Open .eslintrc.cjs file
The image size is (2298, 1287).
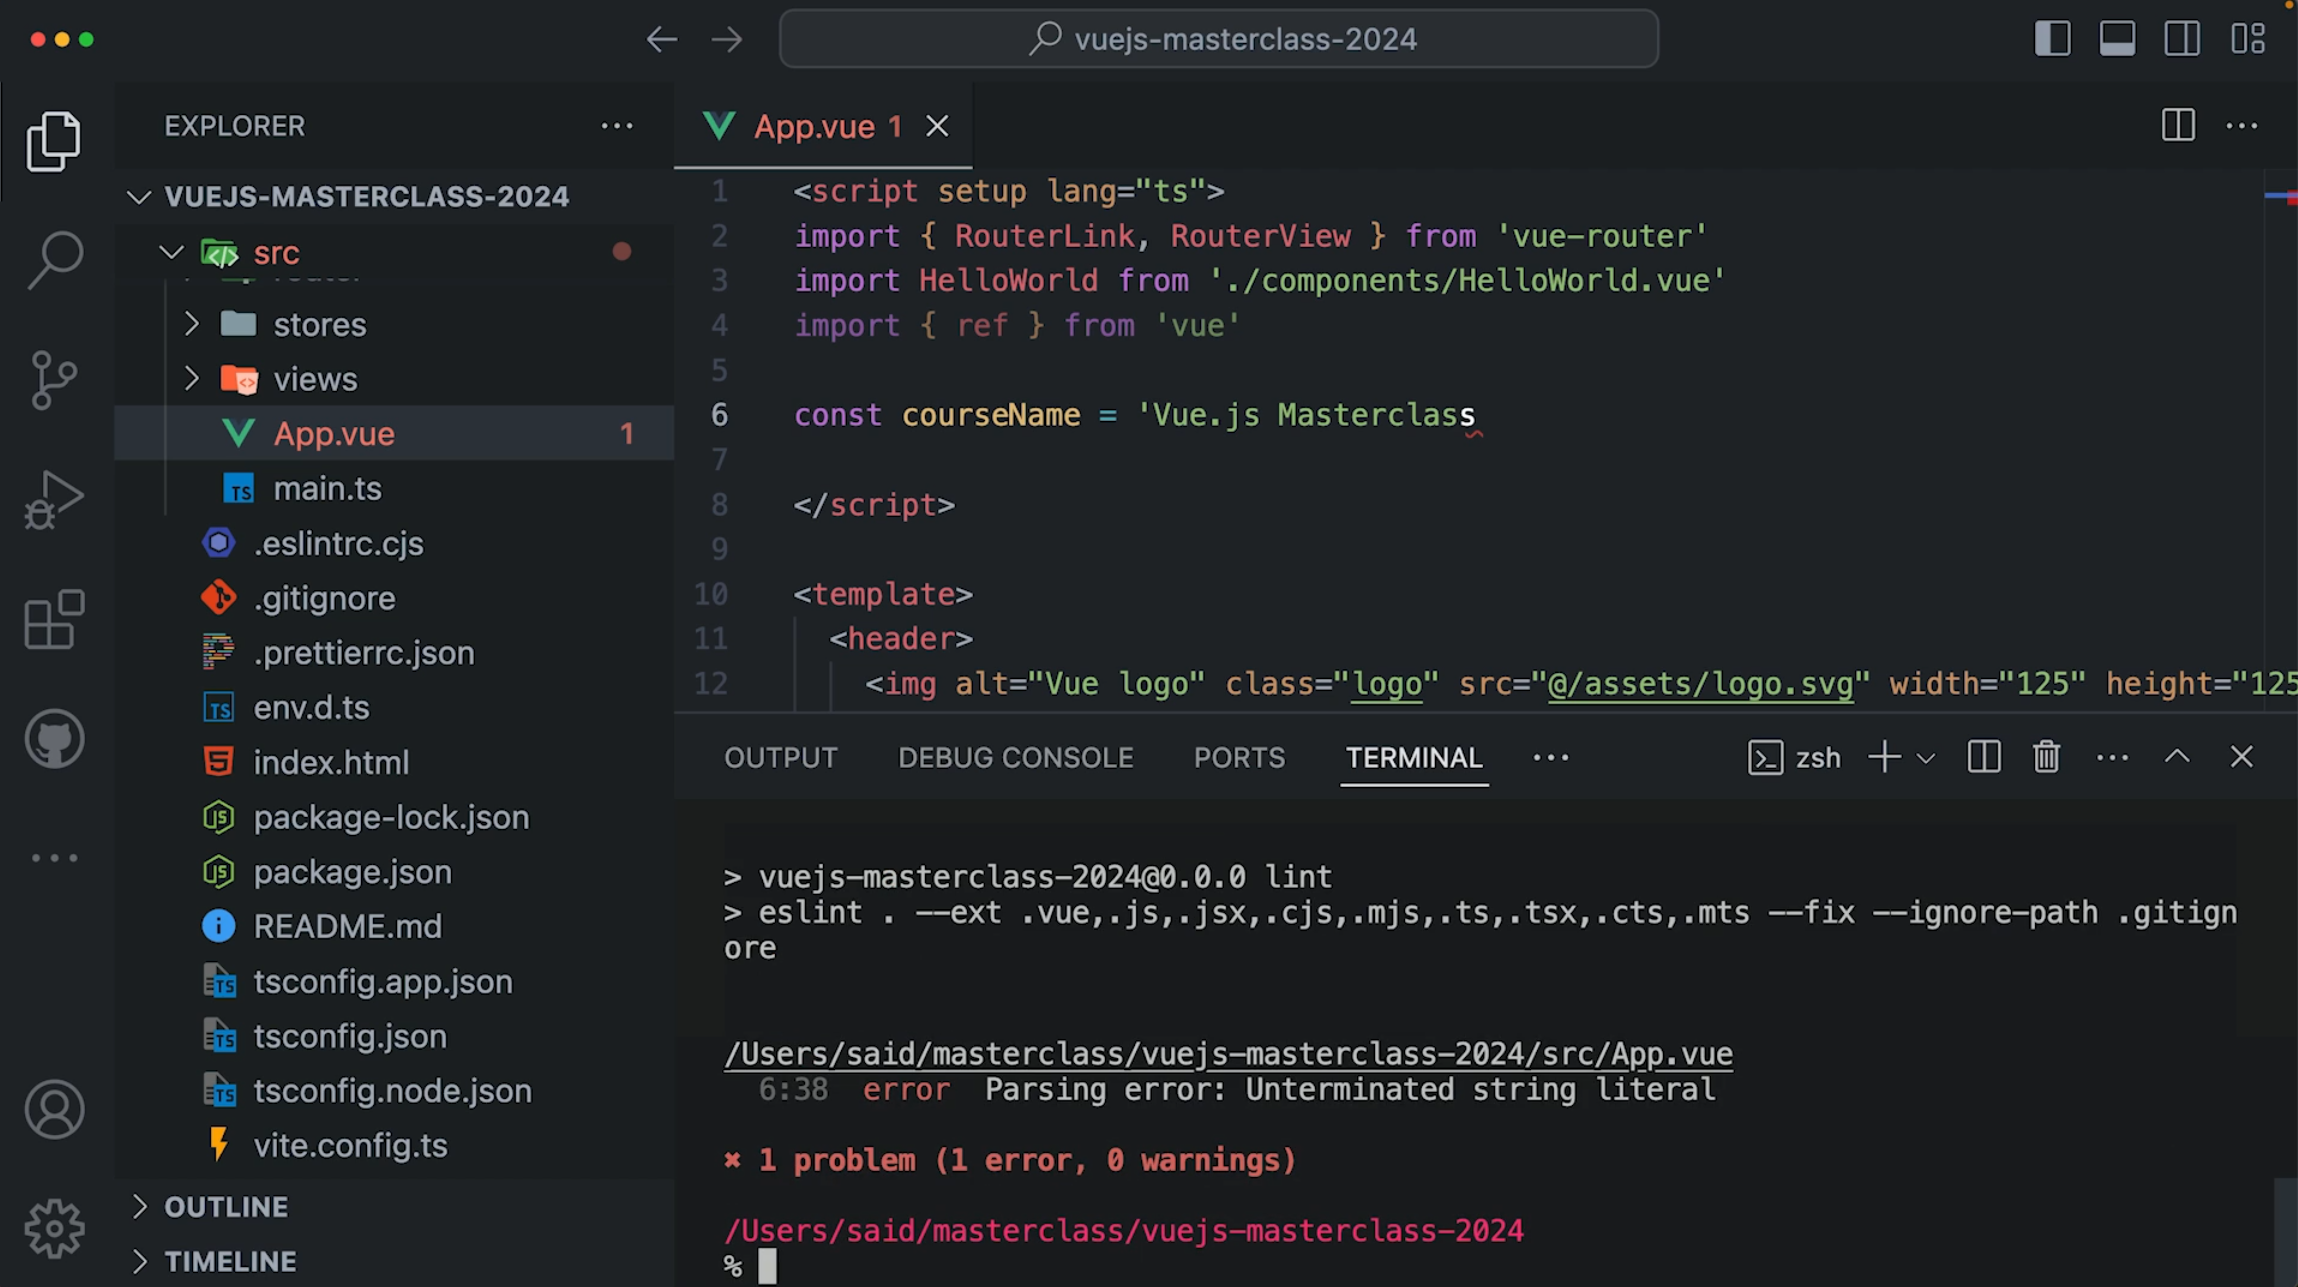(394, 543)
